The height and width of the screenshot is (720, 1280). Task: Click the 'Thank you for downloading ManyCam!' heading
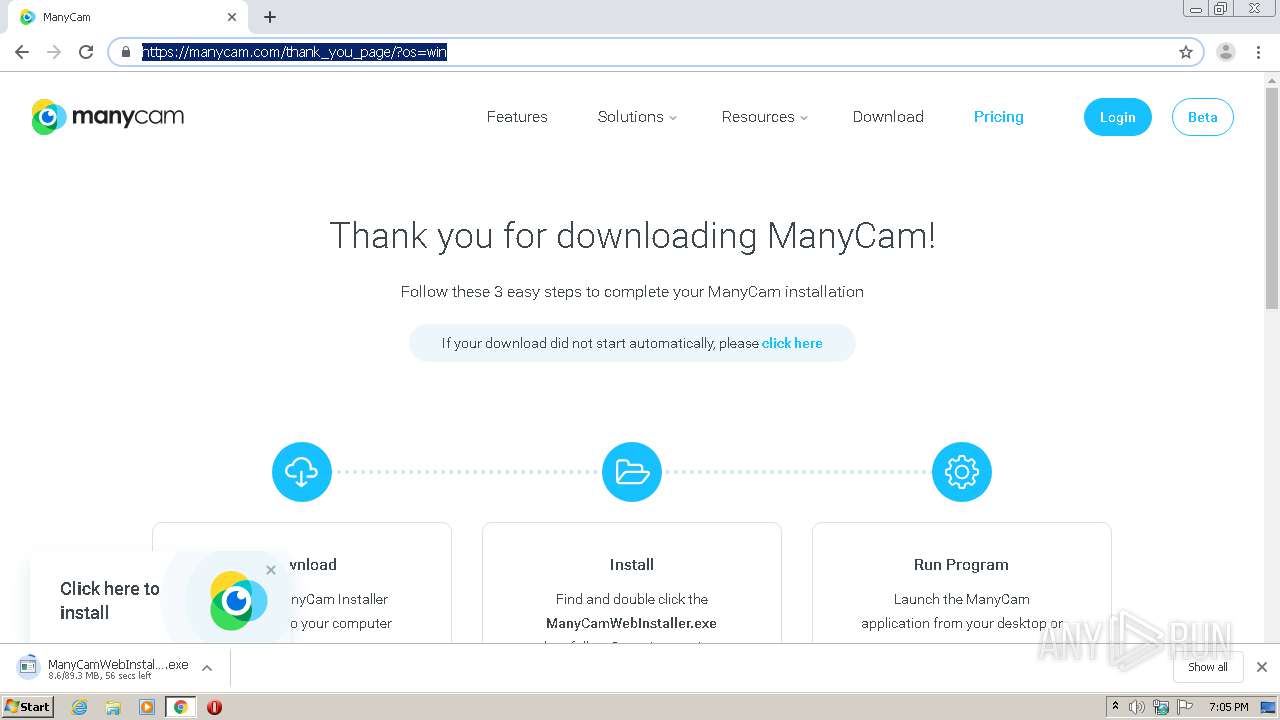[632, 236]
